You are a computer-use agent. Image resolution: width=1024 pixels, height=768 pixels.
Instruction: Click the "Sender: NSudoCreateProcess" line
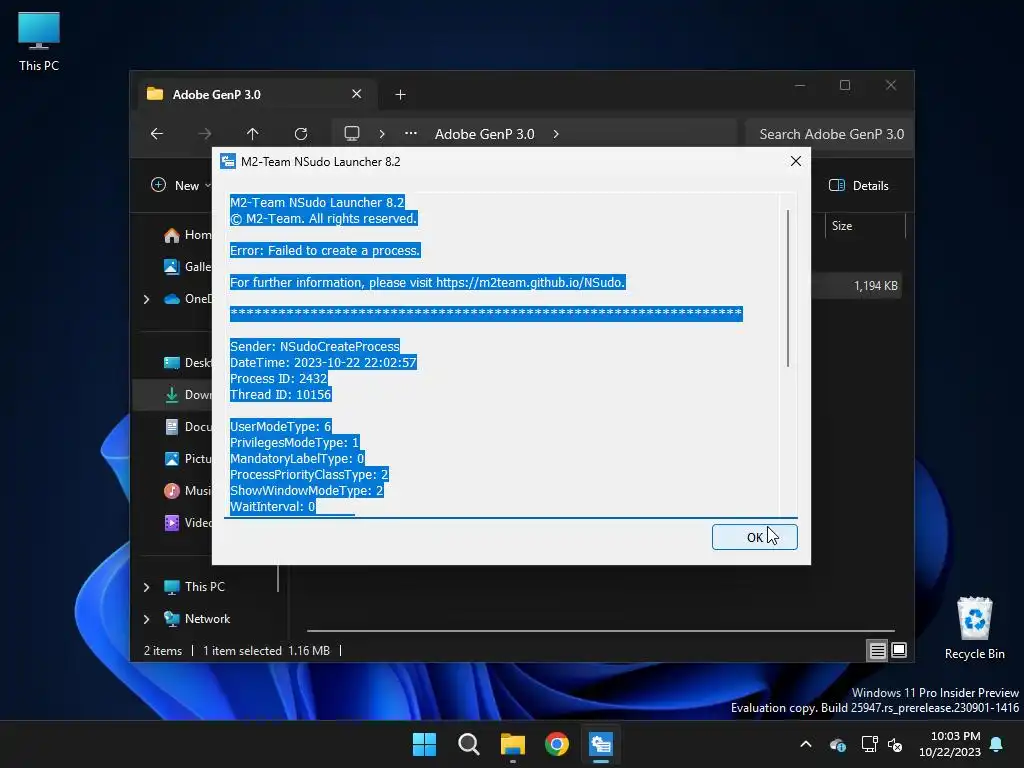[315, 346]
